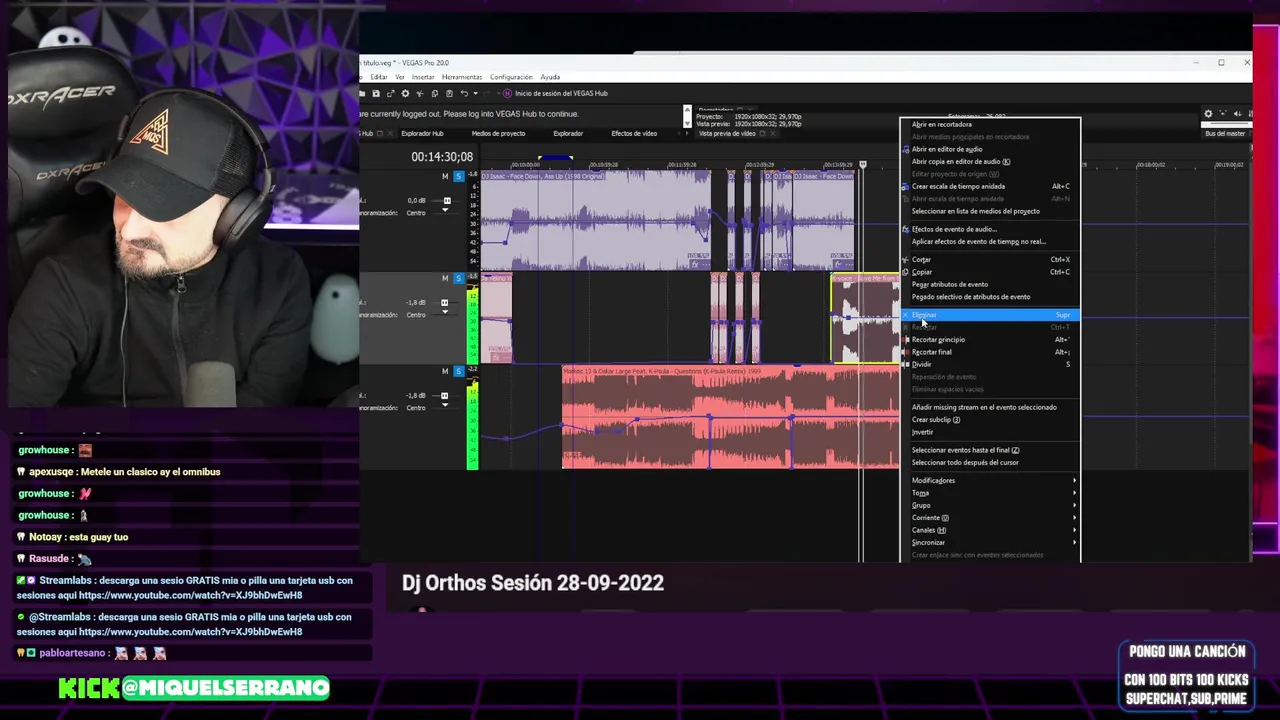The image size is (1280, 720).
Task: Adjust the second track volume slider
Action: pos(447,302)
